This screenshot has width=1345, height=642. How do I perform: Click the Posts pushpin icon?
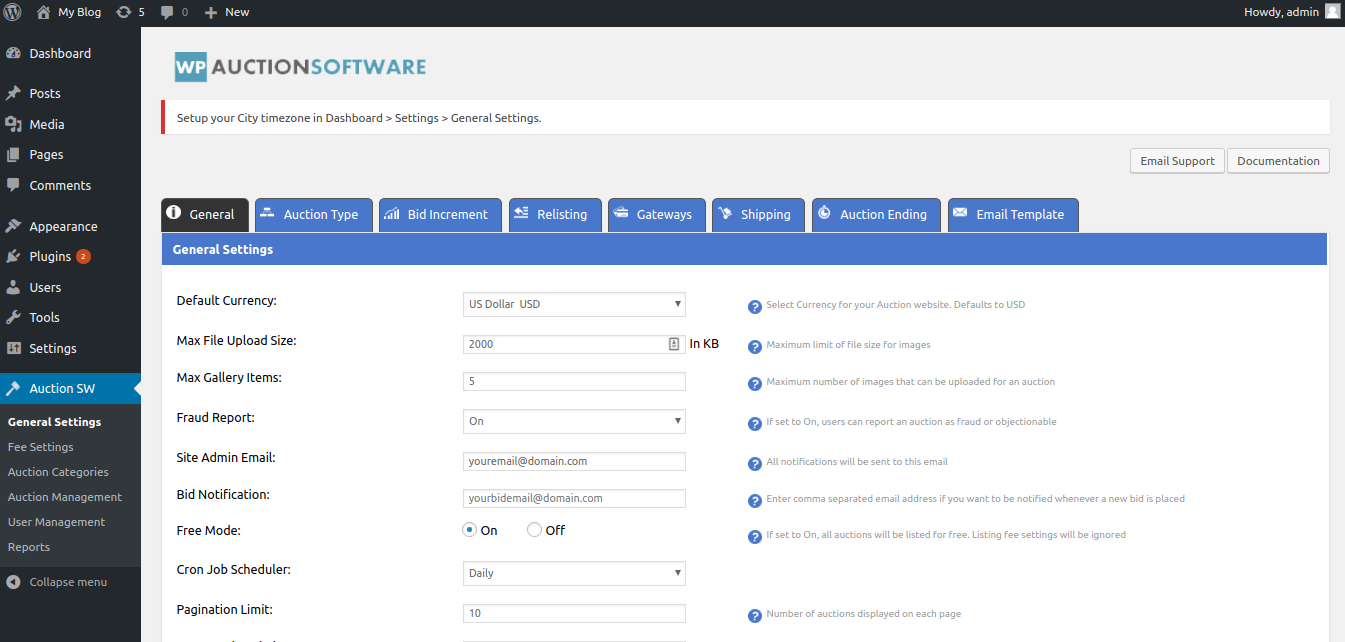(13, 93)
